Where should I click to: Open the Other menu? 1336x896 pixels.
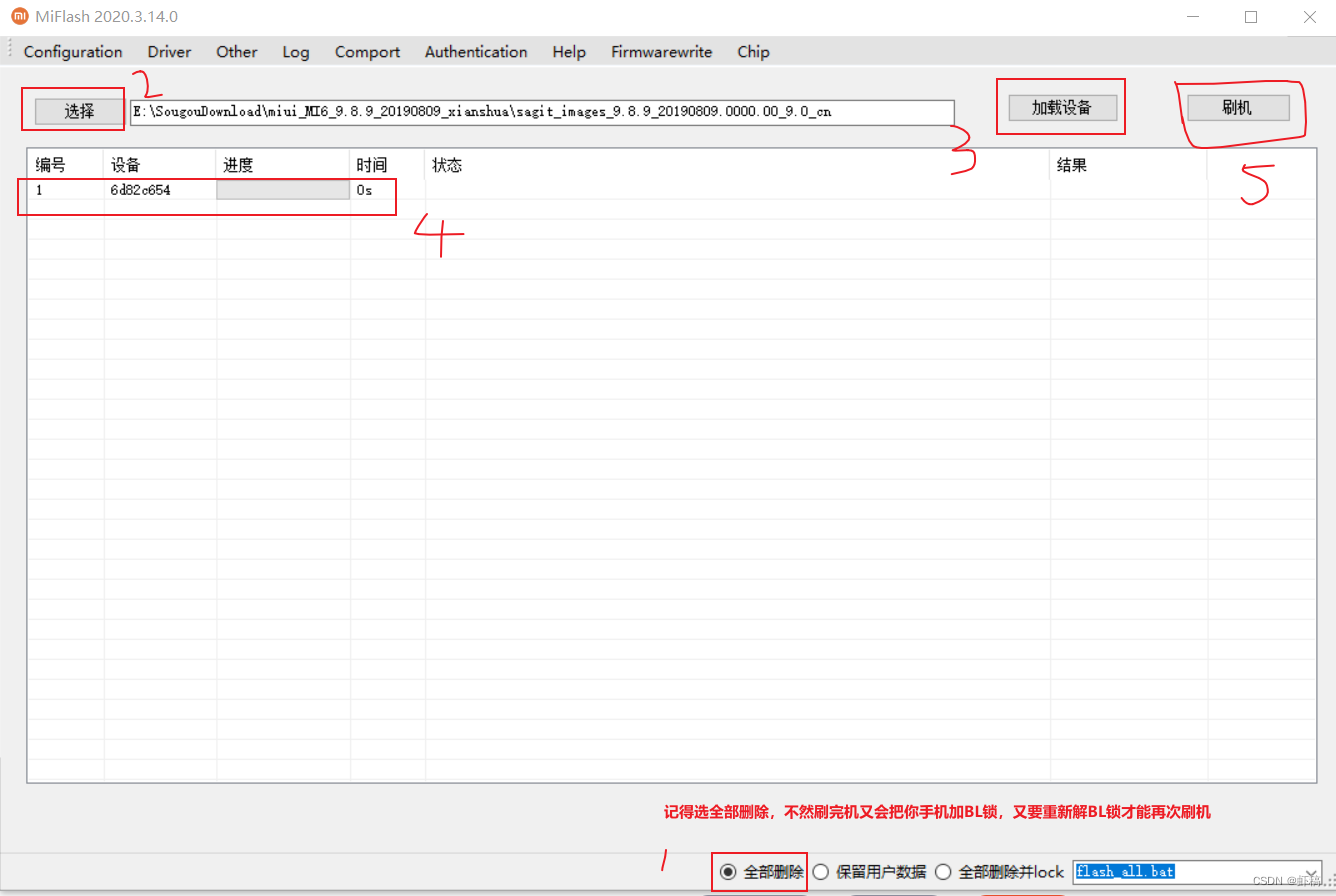(x=237, y=52)
